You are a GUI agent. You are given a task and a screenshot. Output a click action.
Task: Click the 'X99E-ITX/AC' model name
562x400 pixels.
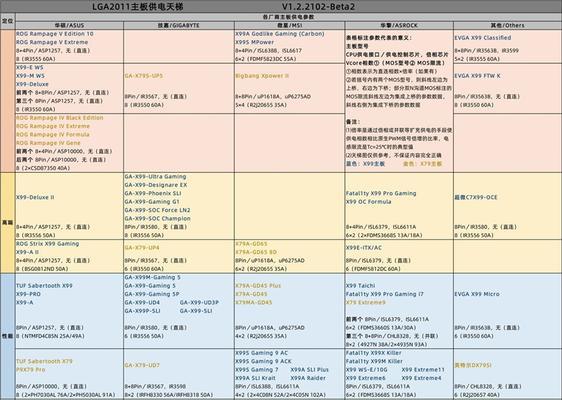pos(364,248)
